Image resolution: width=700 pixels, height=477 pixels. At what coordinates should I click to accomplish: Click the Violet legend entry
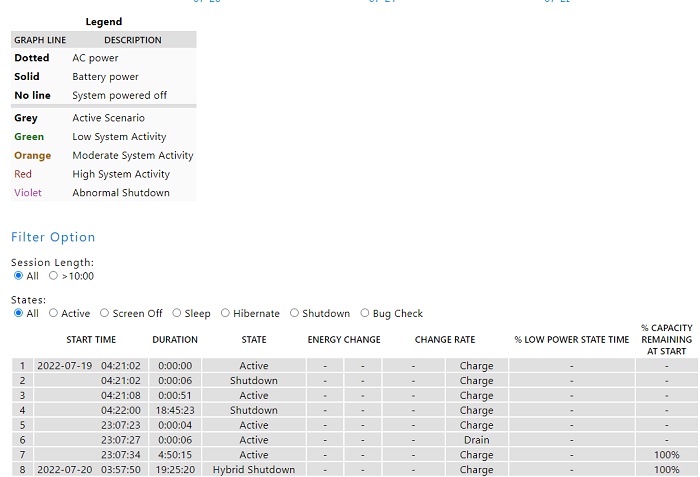point(28,193)
